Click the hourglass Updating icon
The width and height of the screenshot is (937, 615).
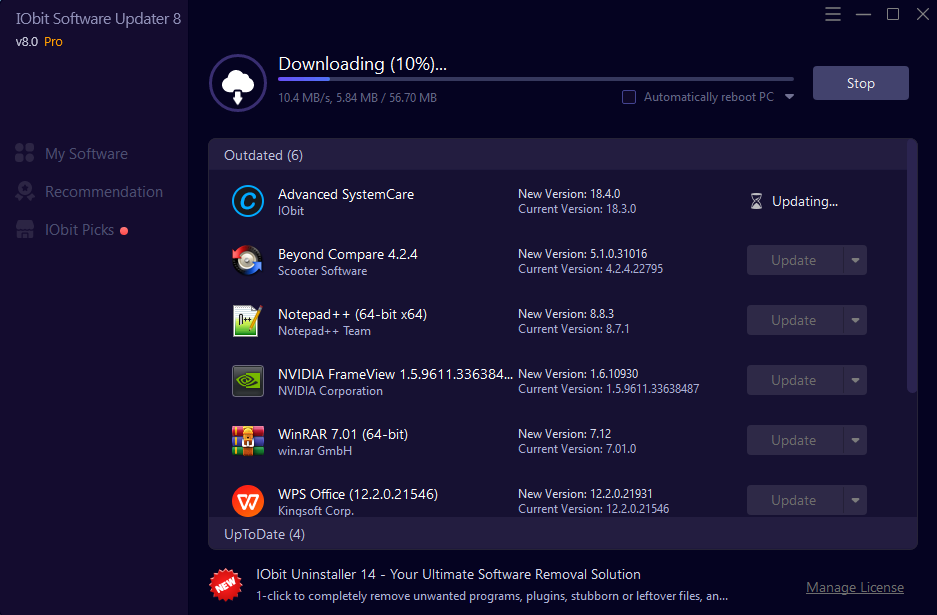pos(756,201)
